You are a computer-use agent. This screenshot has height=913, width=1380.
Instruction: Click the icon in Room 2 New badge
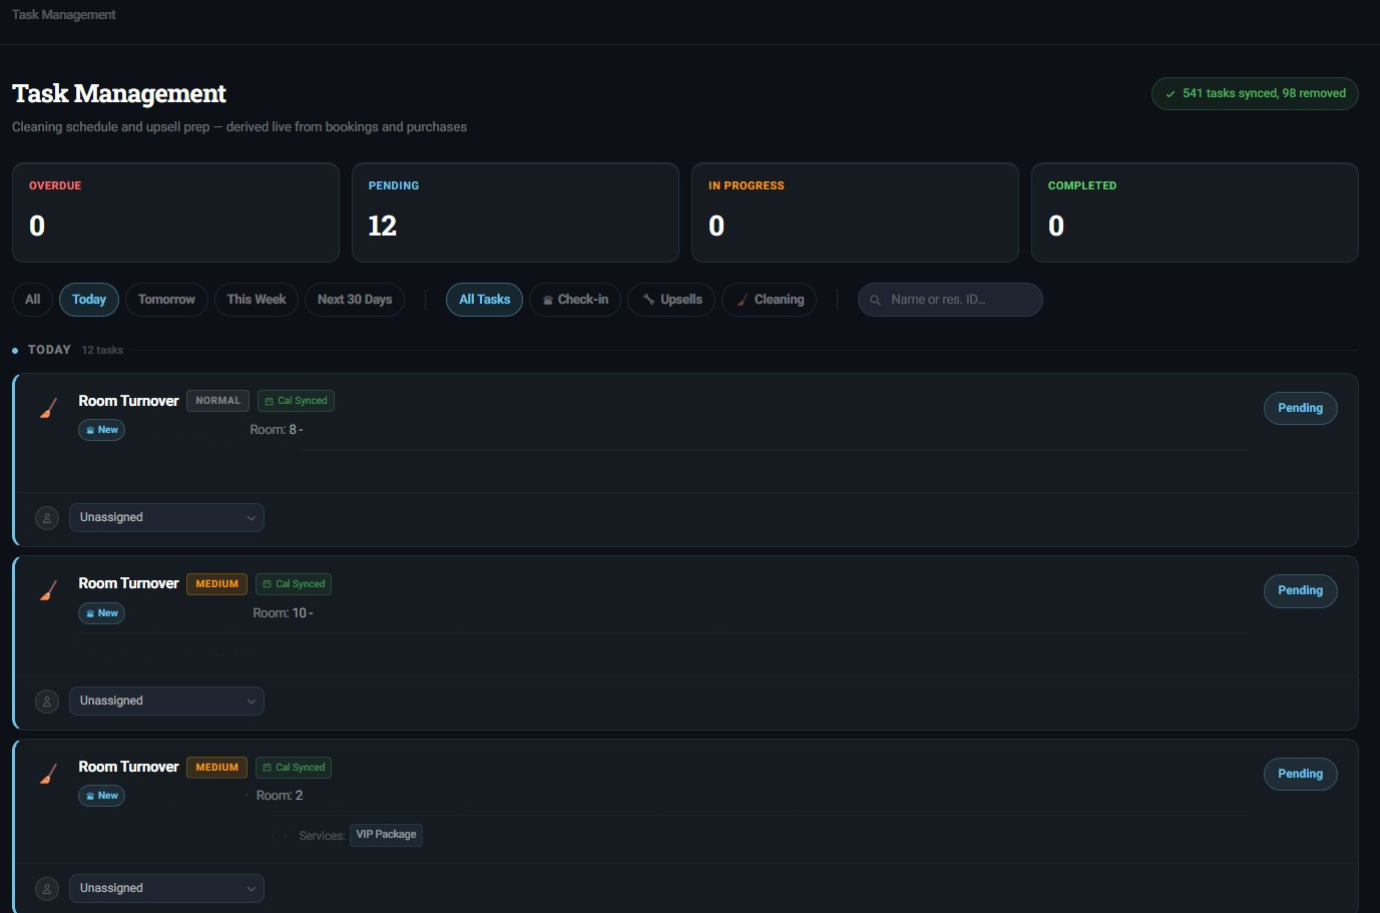(90, 796)
